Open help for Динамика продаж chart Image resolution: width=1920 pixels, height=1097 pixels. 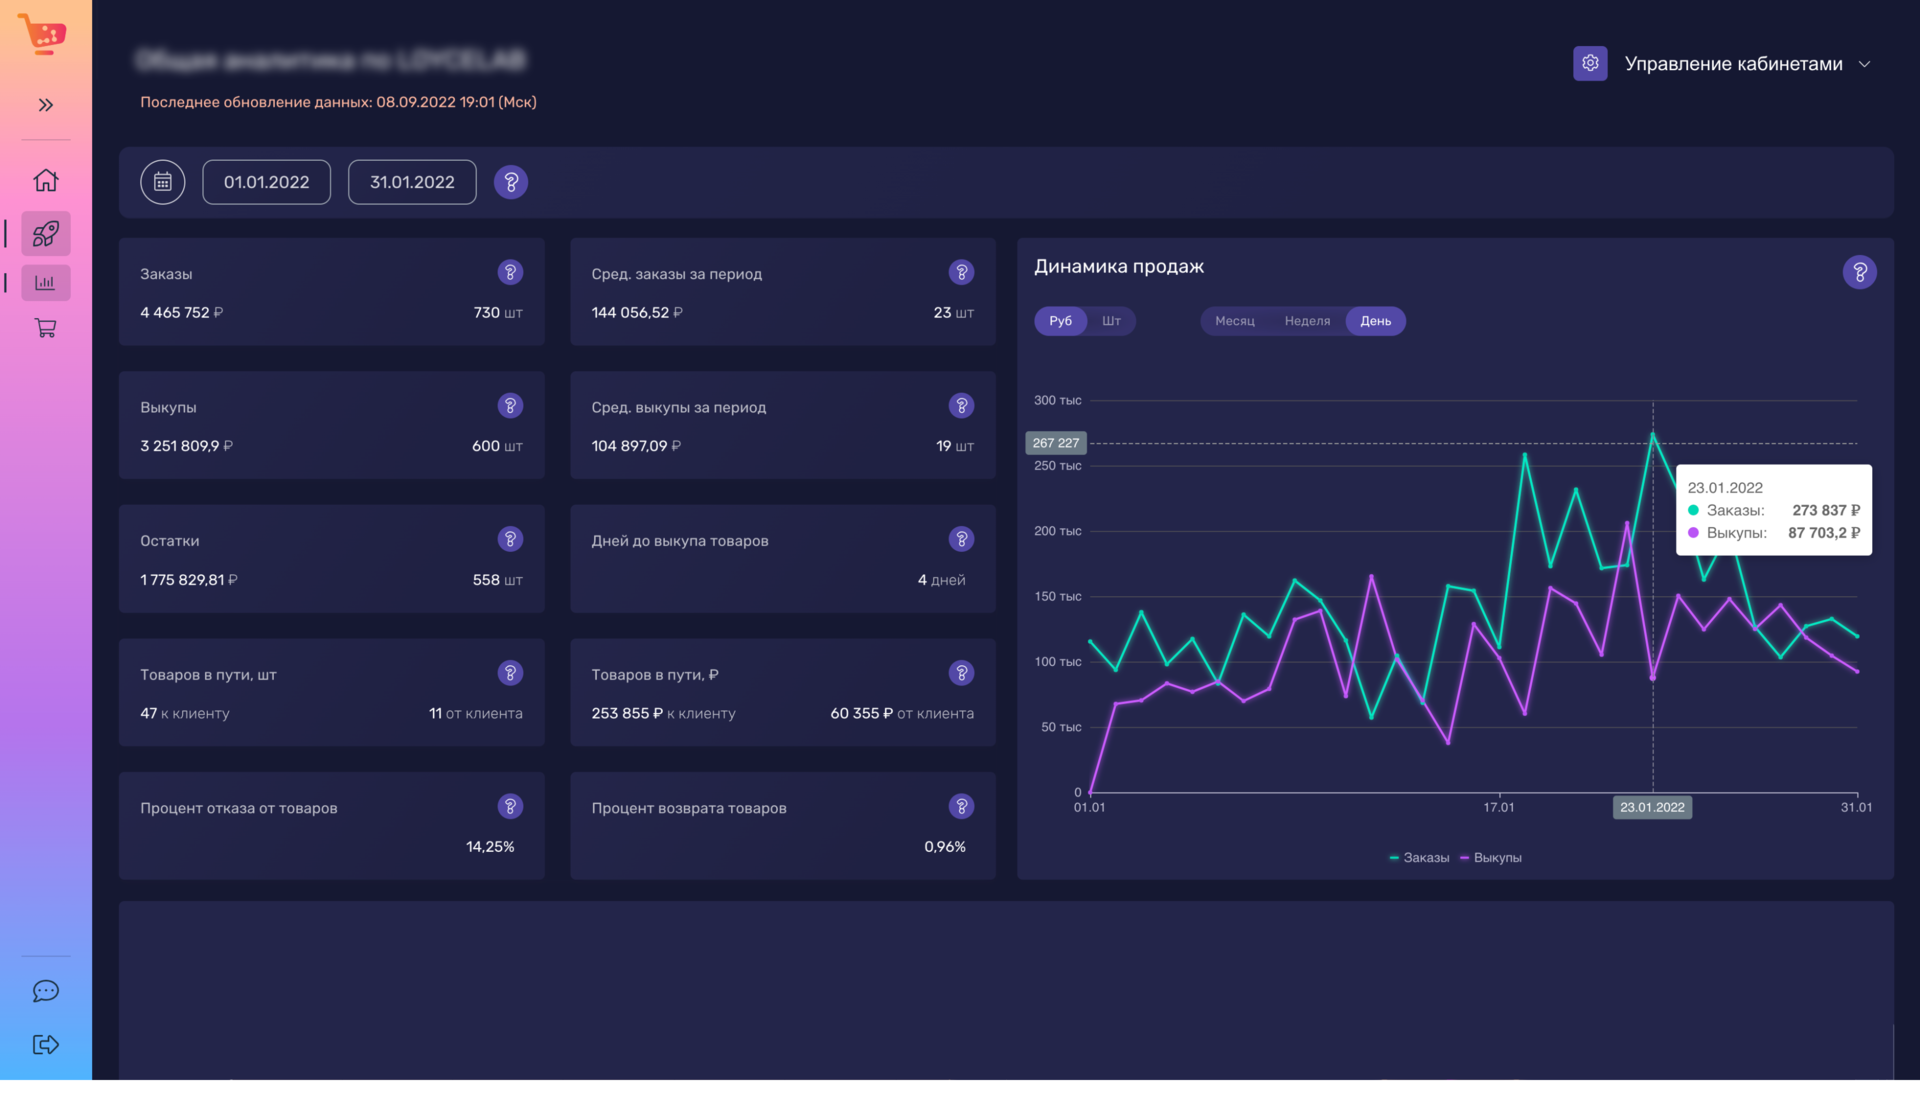point(1859,272)
